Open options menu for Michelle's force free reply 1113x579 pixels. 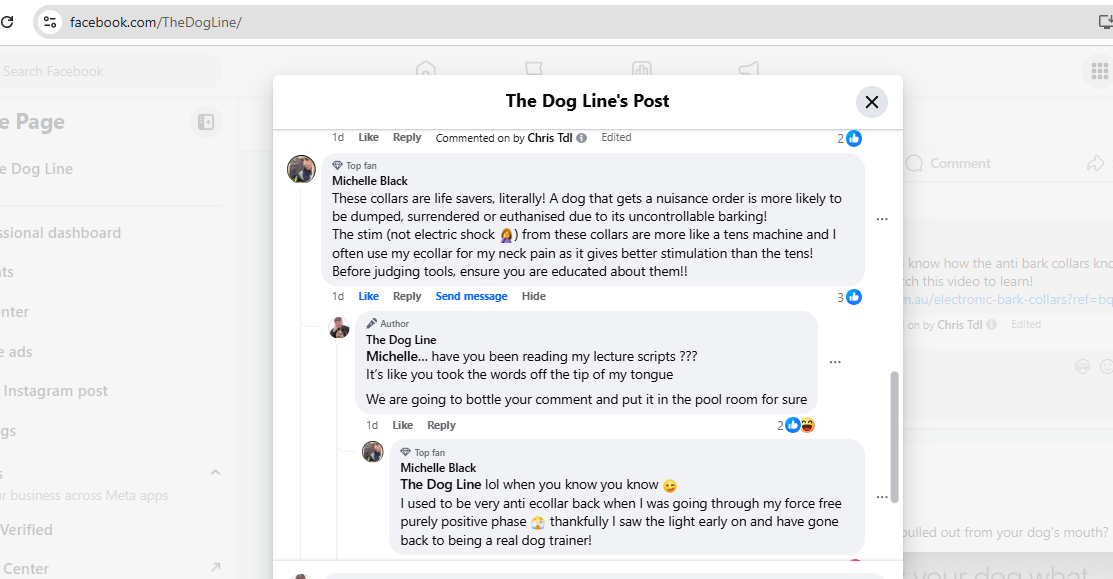tap(882, 497)
